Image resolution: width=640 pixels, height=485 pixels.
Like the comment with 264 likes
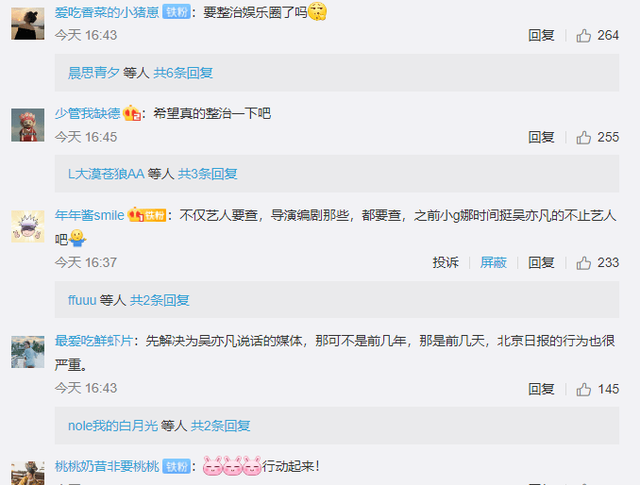click(584, 36)
